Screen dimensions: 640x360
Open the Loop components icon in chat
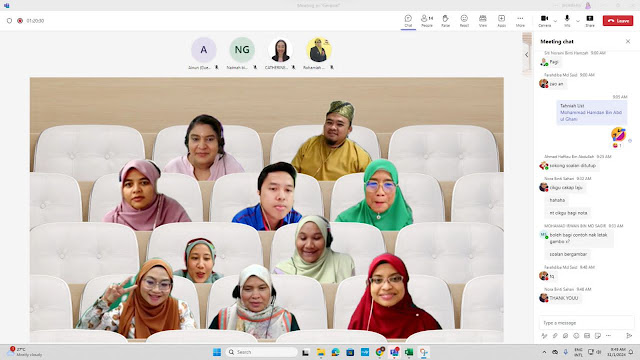tap(565, 336)
